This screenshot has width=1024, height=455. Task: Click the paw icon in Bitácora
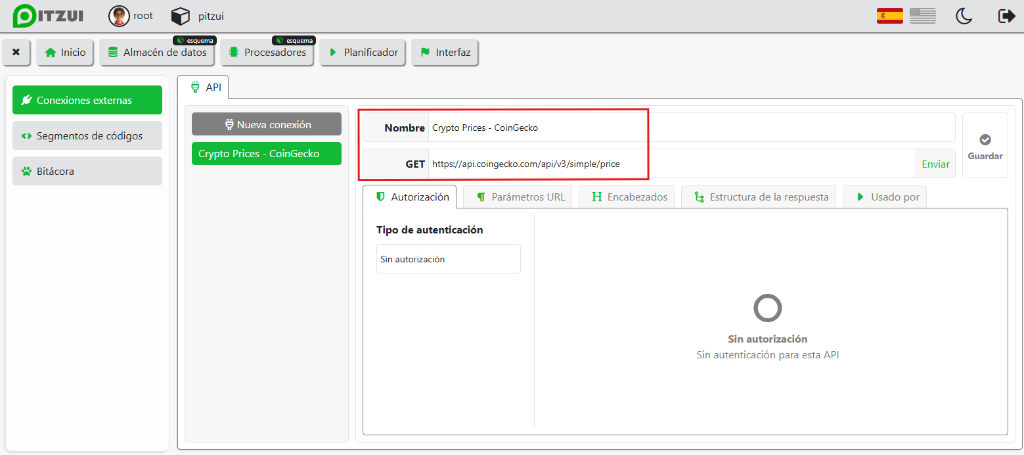click(x=26, y=172)
